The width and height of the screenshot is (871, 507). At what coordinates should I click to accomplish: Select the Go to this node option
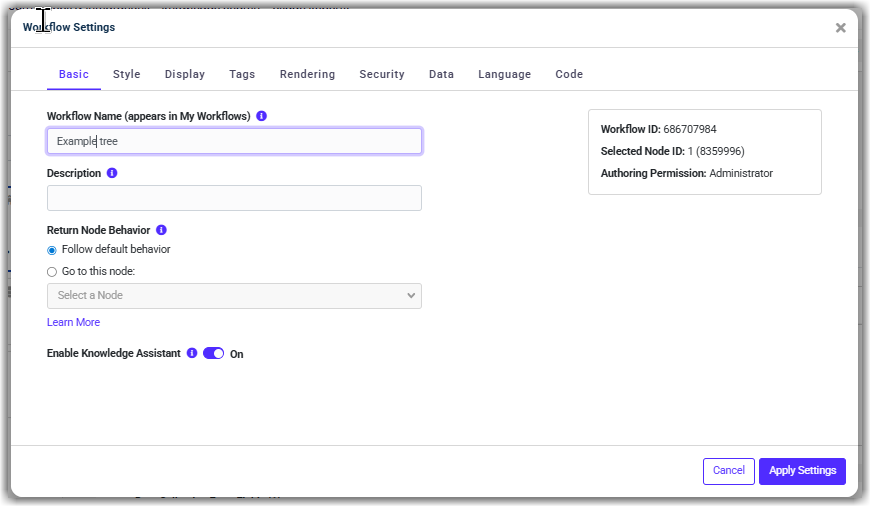[x=52, y=271]
